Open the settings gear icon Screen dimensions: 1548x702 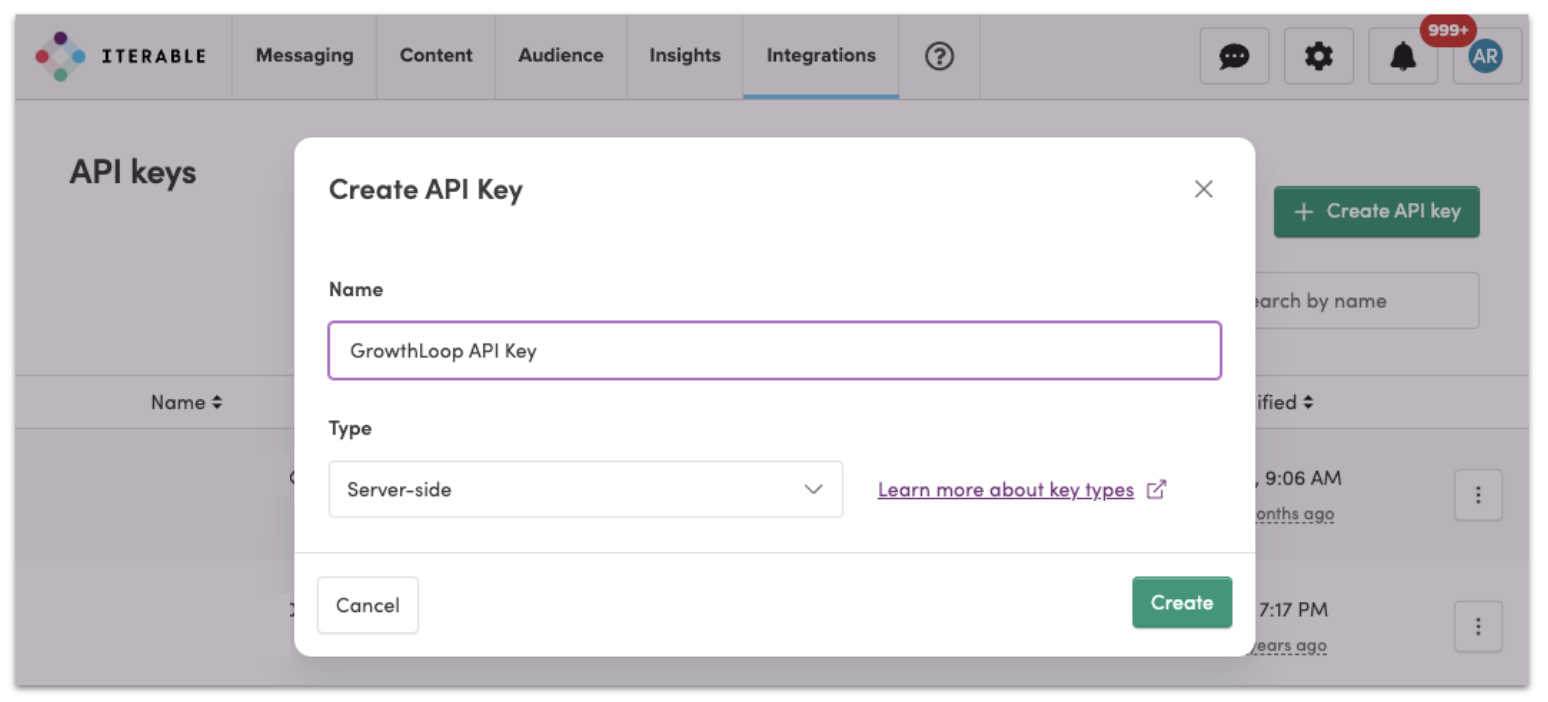point(1319,57)
